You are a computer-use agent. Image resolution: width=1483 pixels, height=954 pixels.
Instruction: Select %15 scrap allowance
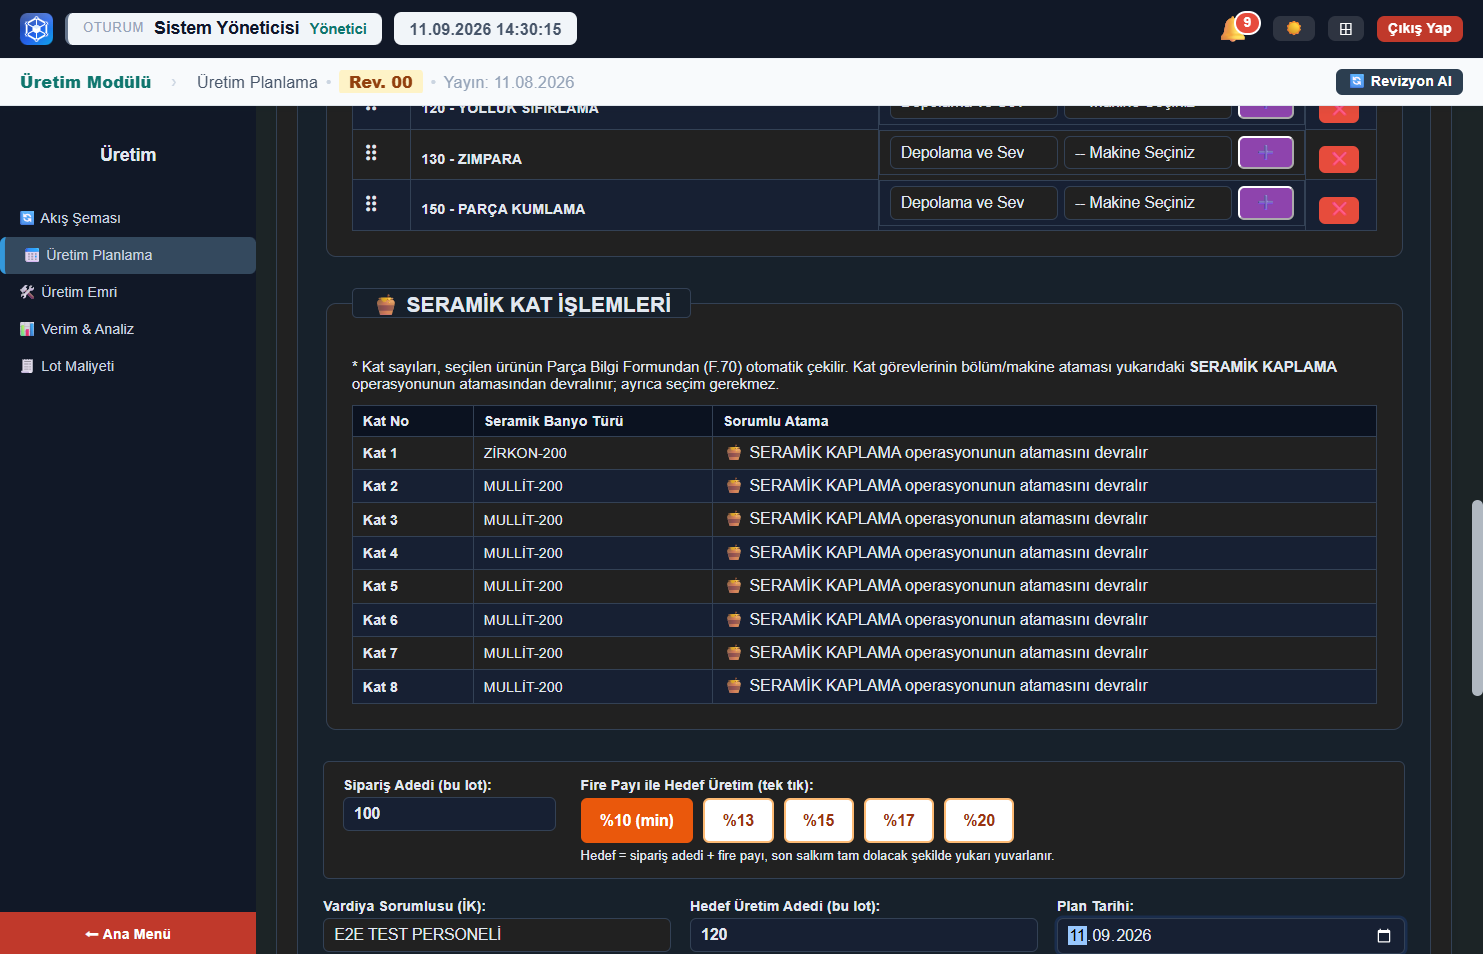pos(819,820)
